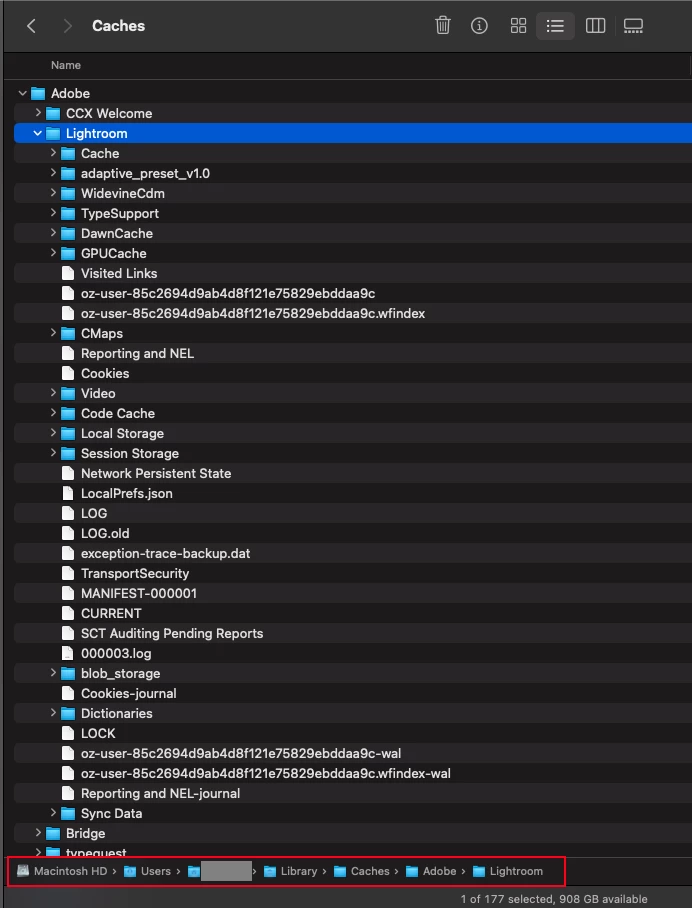The width and height of the screenshot is (692, 908).
Task: Go to Adobe in path bar
Action: [431, 871]
